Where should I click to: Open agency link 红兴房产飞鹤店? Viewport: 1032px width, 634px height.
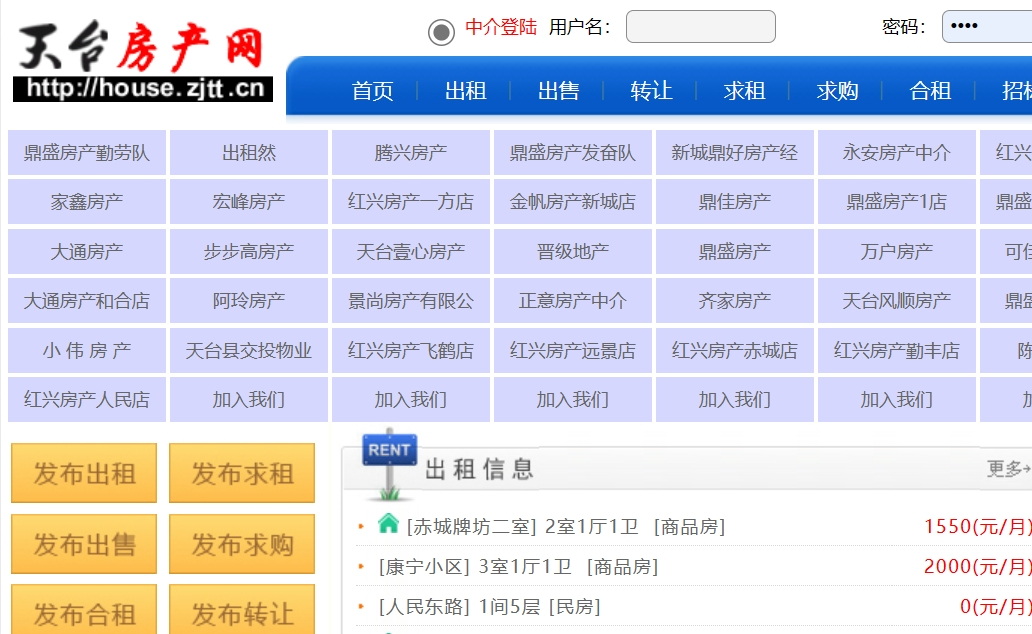[411, 350]
